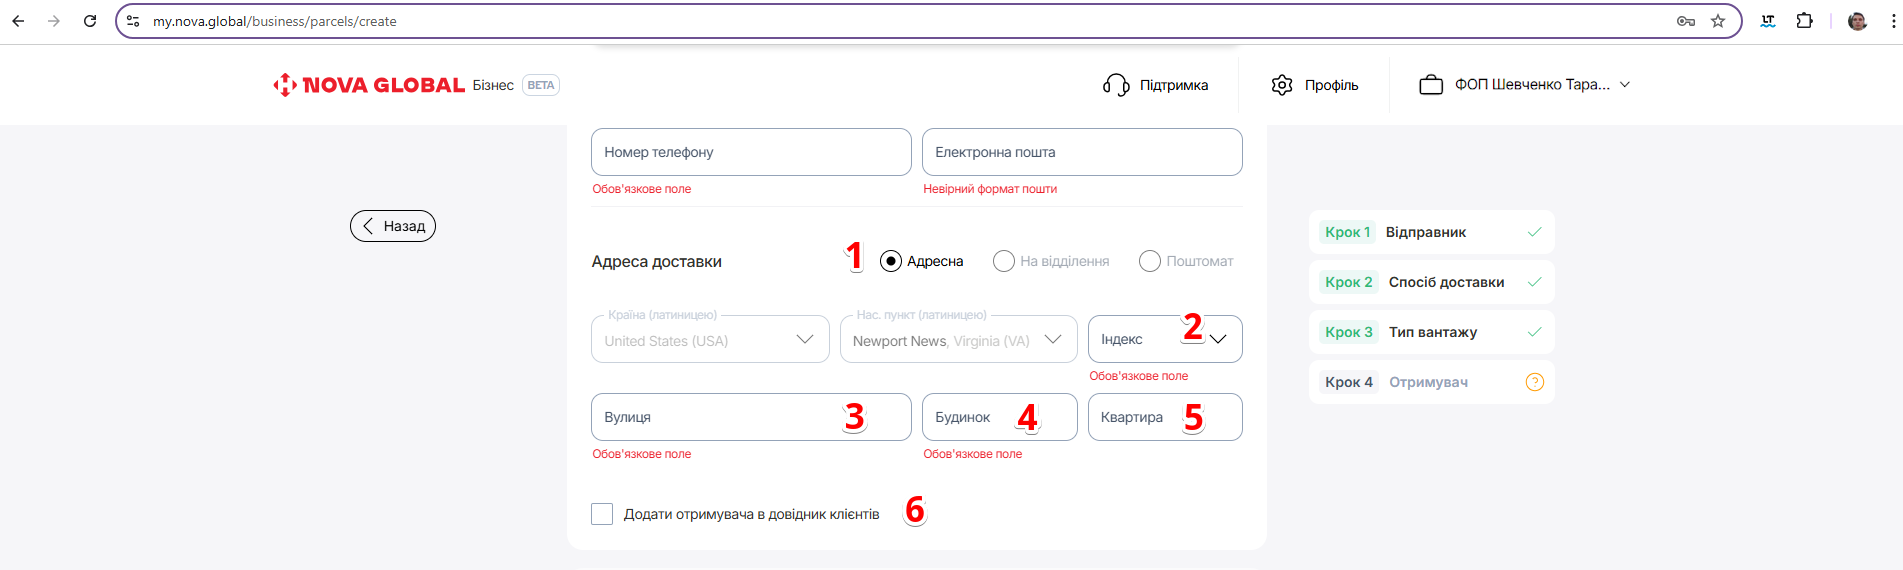This screenshot has width=1903, height=570.
Task: Open Крок 2 Спосіб доставки step
Action: (1430, 282)
